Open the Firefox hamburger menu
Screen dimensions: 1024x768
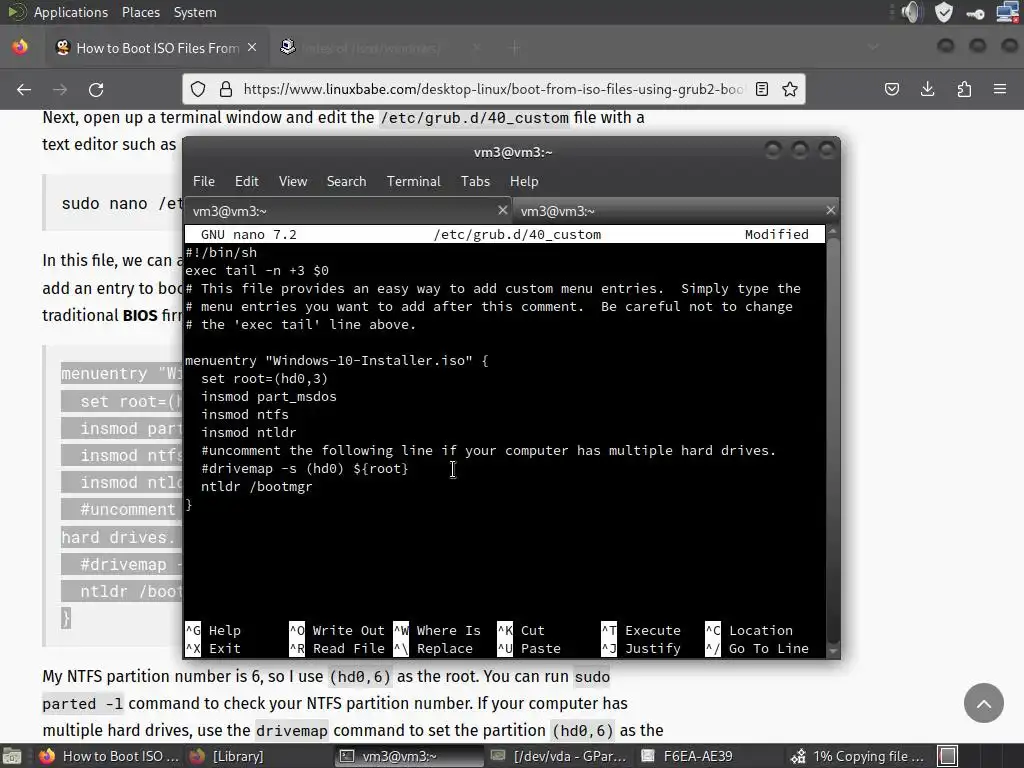(x=1000, y=89)
